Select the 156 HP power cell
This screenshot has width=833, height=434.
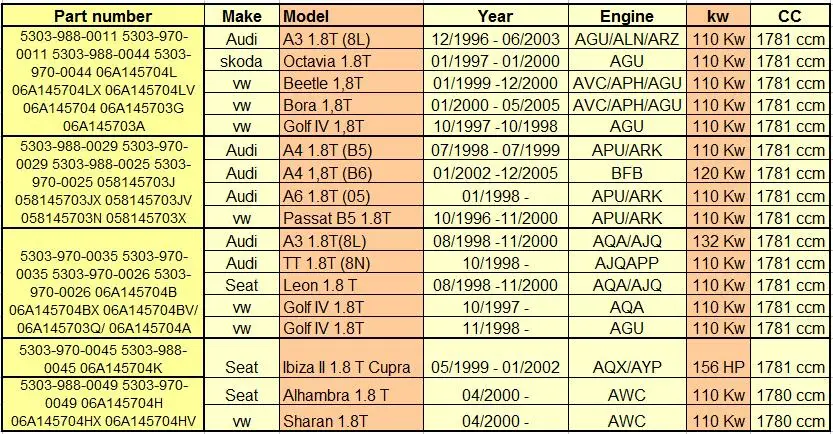pyautogui.click(x=718, y=358)
